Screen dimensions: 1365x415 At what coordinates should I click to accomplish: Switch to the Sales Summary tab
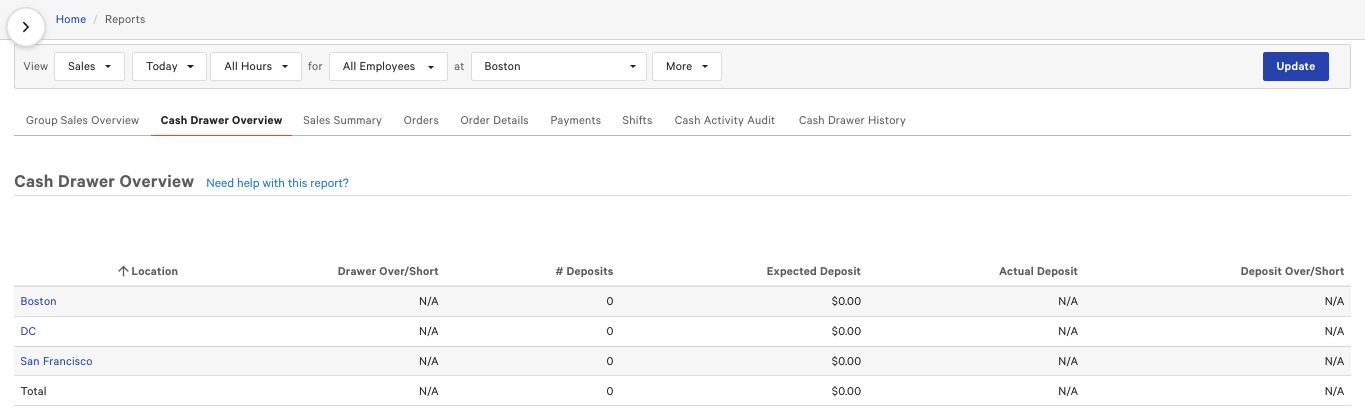[x=342, y=120]
